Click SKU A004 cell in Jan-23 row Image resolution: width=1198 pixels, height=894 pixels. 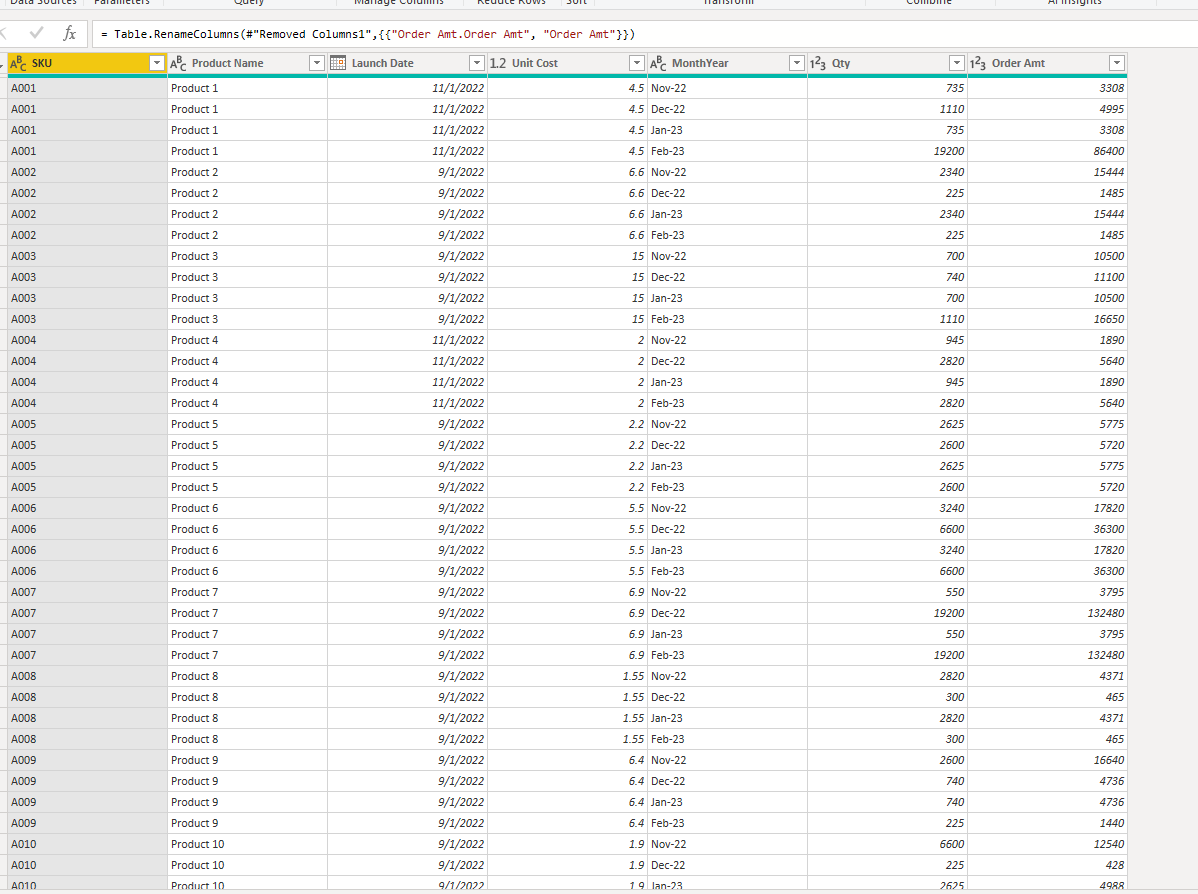click(87, 382)
